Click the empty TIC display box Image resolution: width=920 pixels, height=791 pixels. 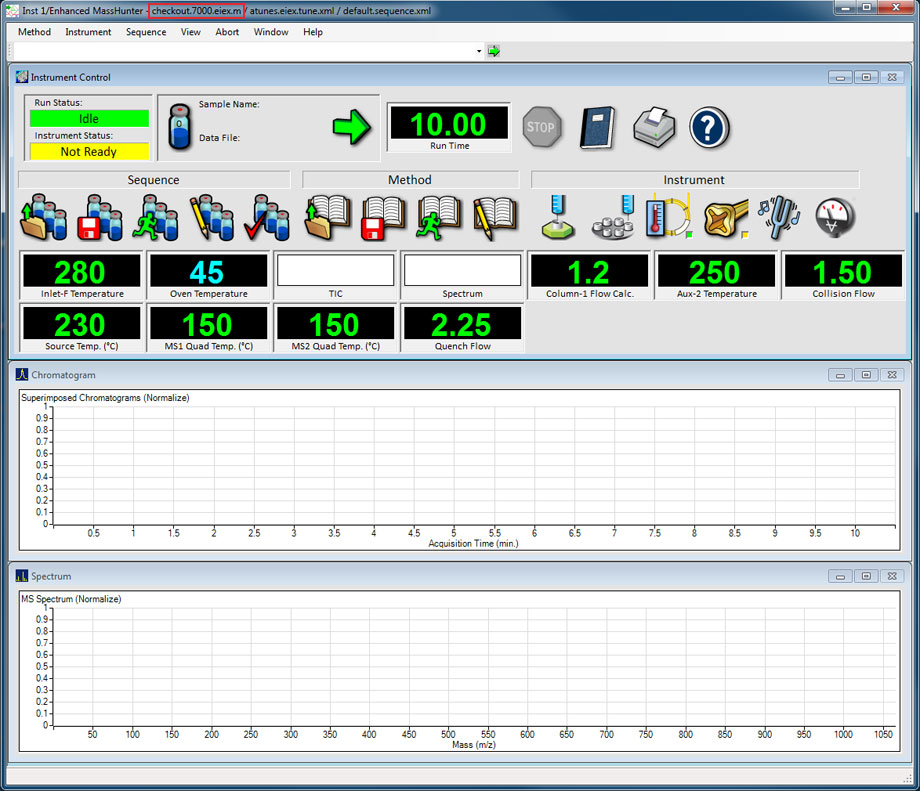(x=335, y=270)
